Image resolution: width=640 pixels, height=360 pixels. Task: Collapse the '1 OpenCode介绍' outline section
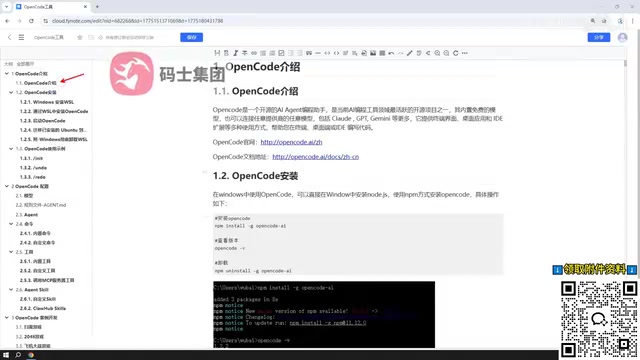(7, 73)
